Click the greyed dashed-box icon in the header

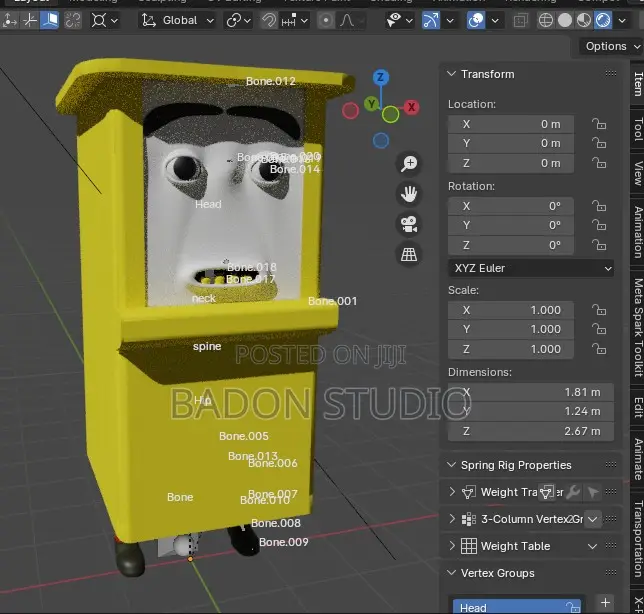click(73, 21)
